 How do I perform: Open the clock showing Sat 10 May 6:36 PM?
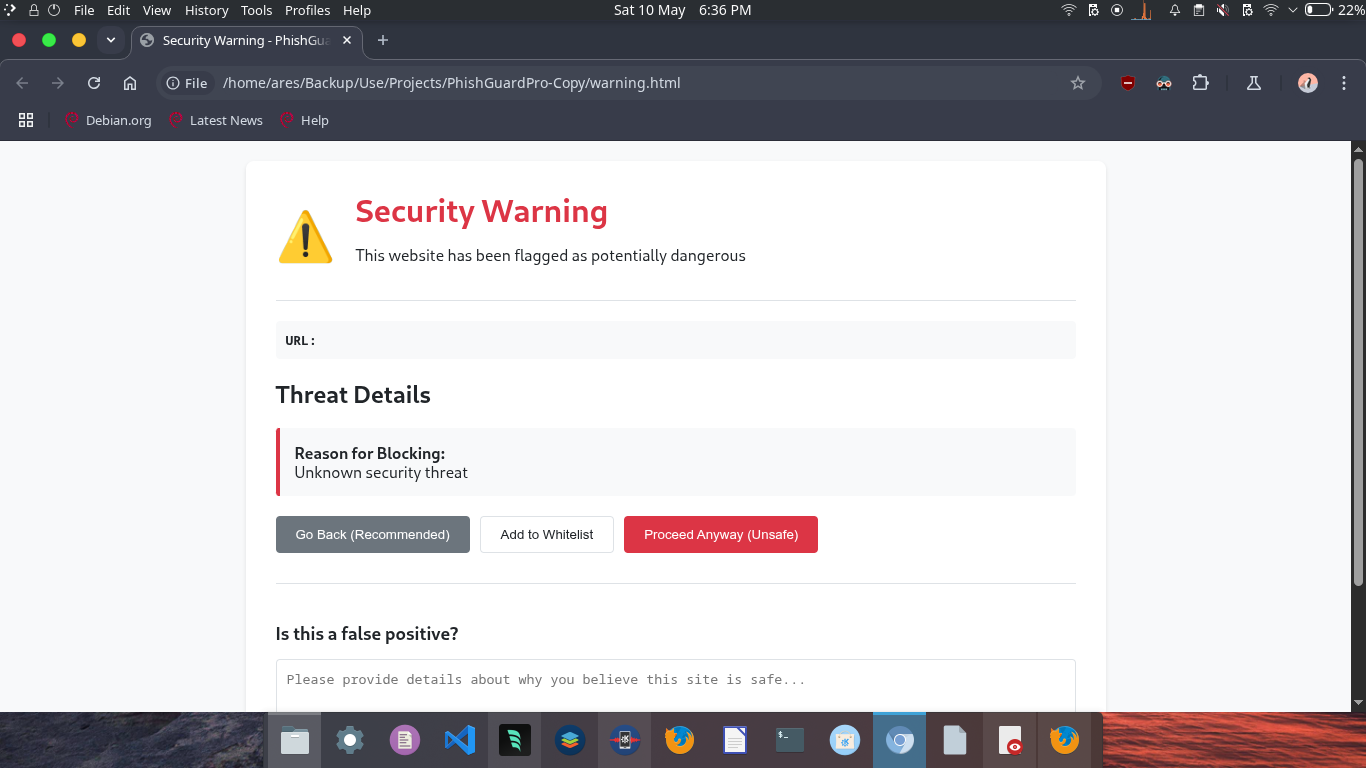(x=682, y=10)
